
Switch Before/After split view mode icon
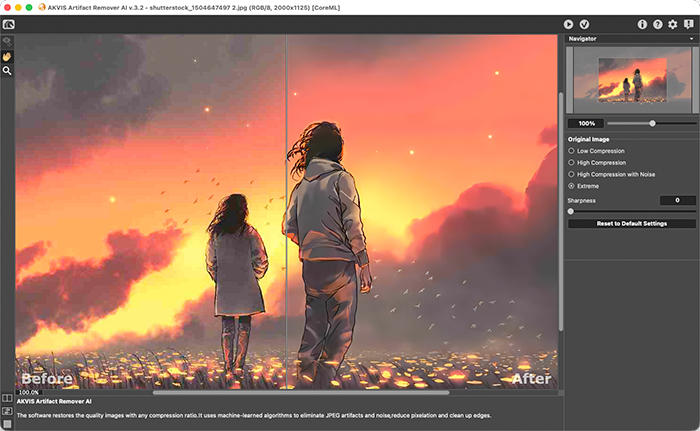point(7,398)
